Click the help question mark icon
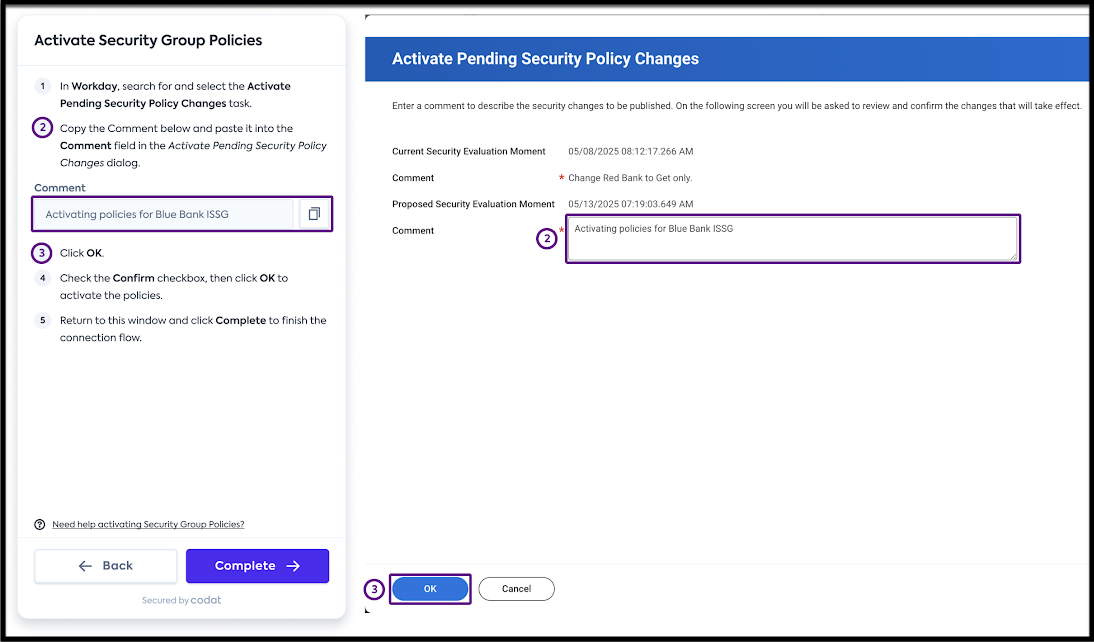The image size is (1094, 642). (x=40, y=524)
